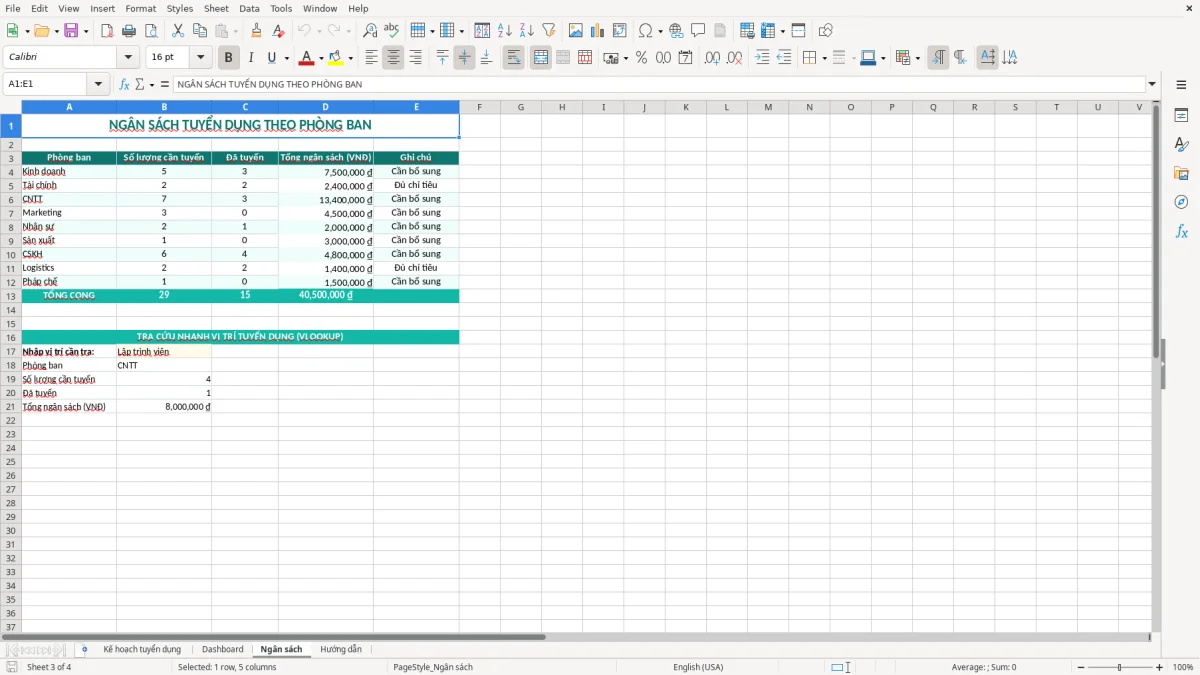Viewport: 1200px width, 675px height.
Task: Expand the formula bar arrow
Action: click(1152, 84)
